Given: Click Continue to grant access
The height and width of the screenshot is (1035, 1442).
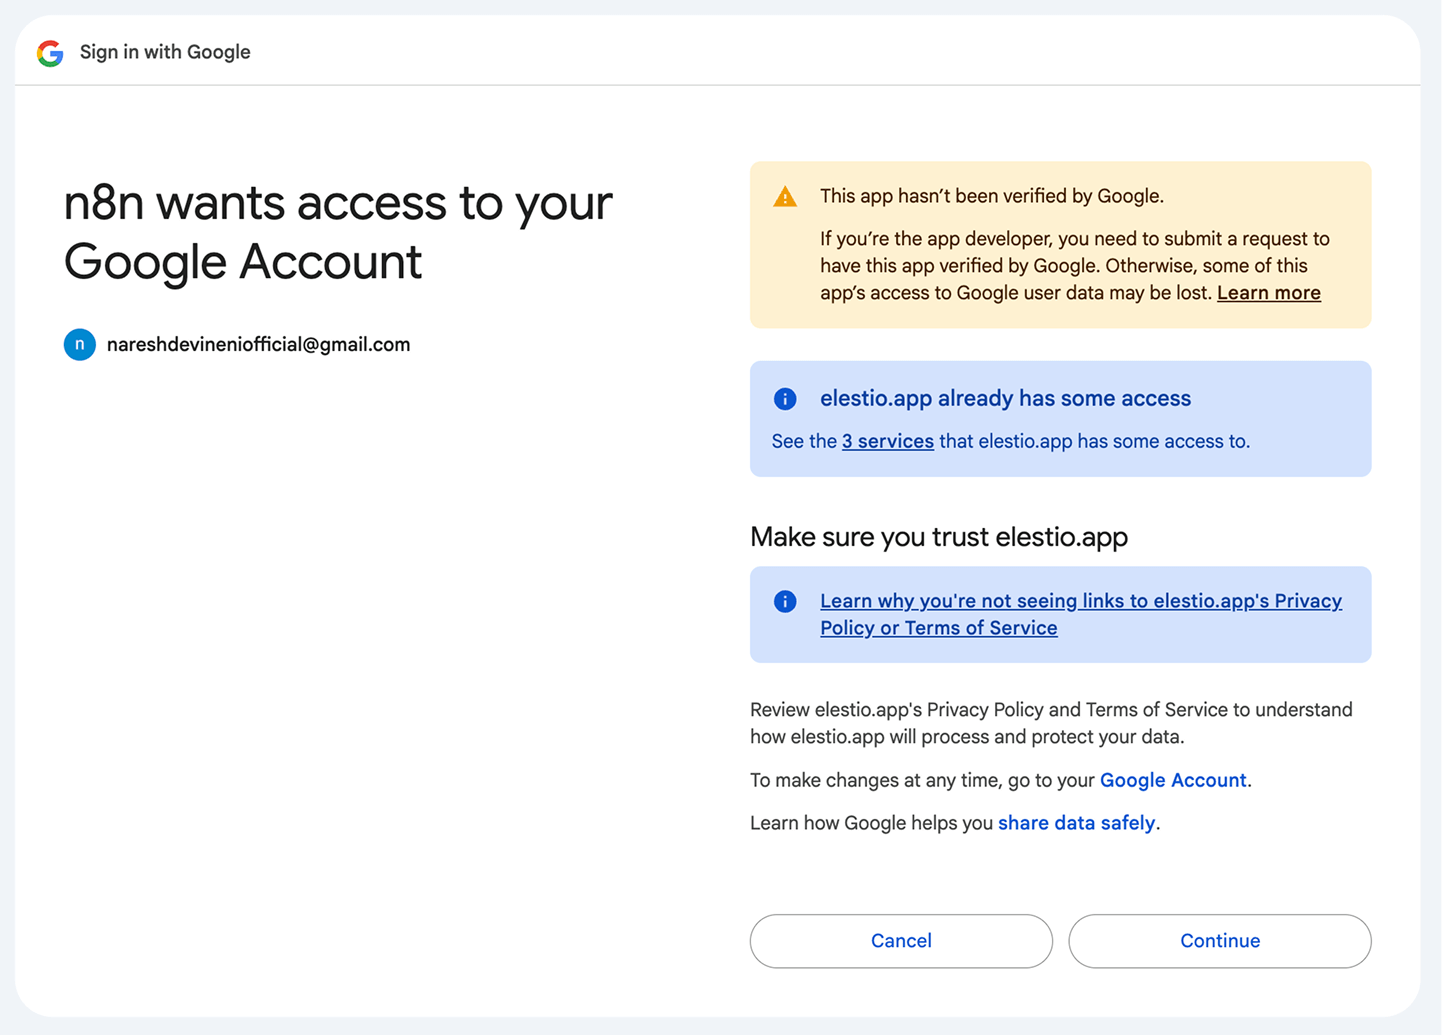Looking at the screenshot, I should pyautogui.click(x=1220, y=941).
